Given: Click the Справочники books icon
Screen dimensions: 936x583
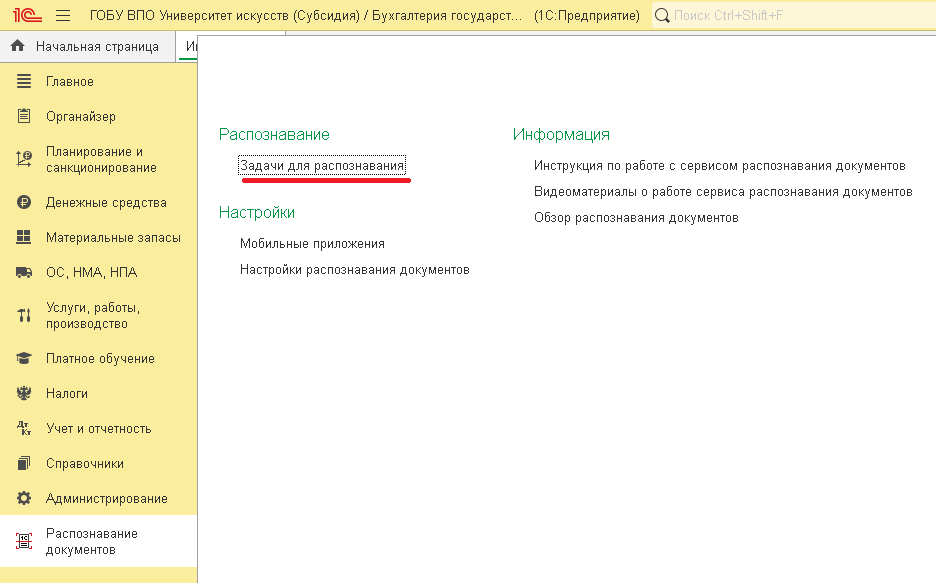Looking at the screenshot, I should pos(24,464).
